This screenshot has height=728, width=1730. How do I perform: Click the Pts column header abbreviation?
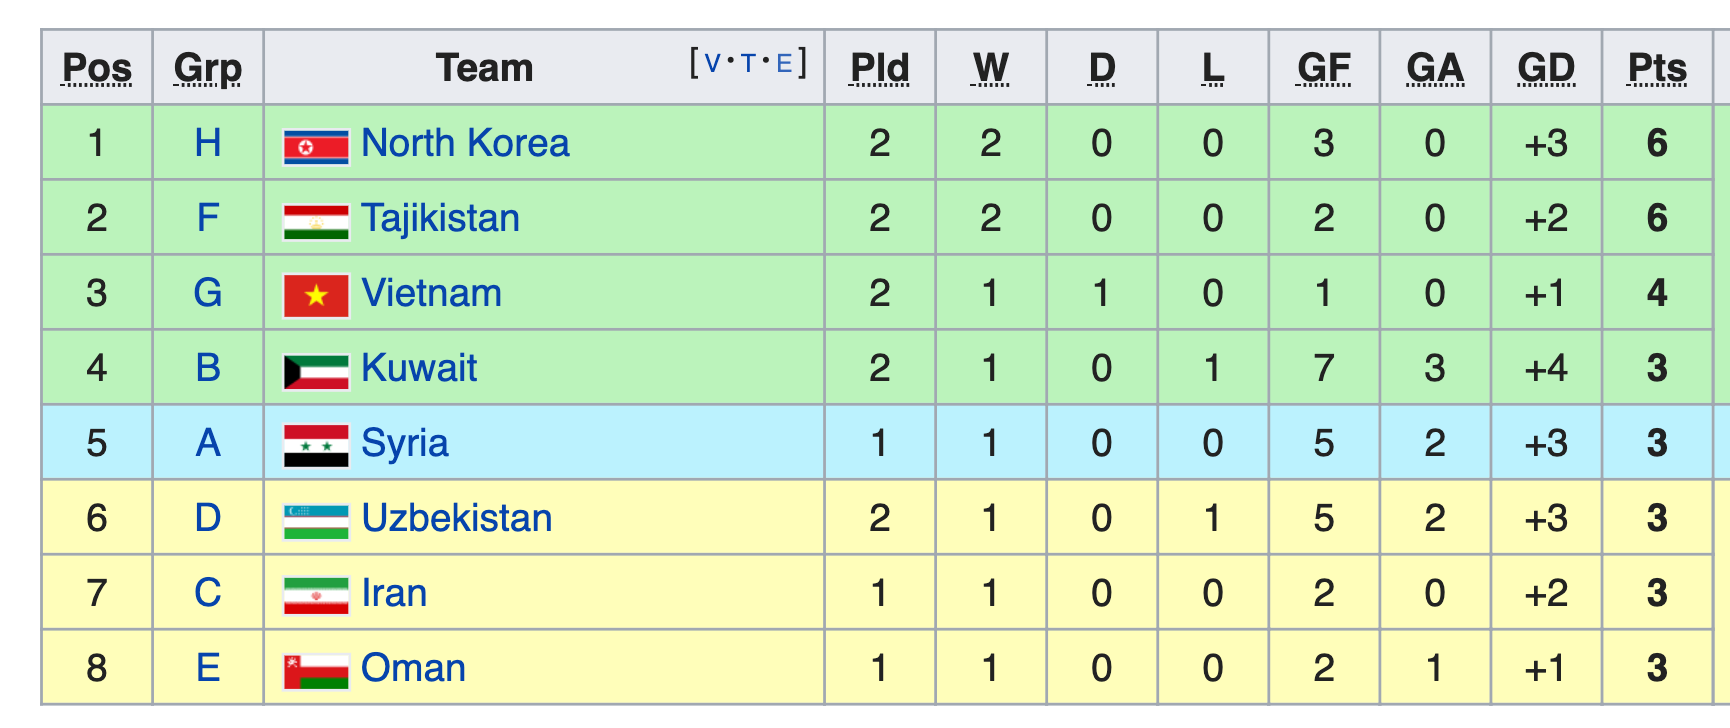pos(1657,68)
